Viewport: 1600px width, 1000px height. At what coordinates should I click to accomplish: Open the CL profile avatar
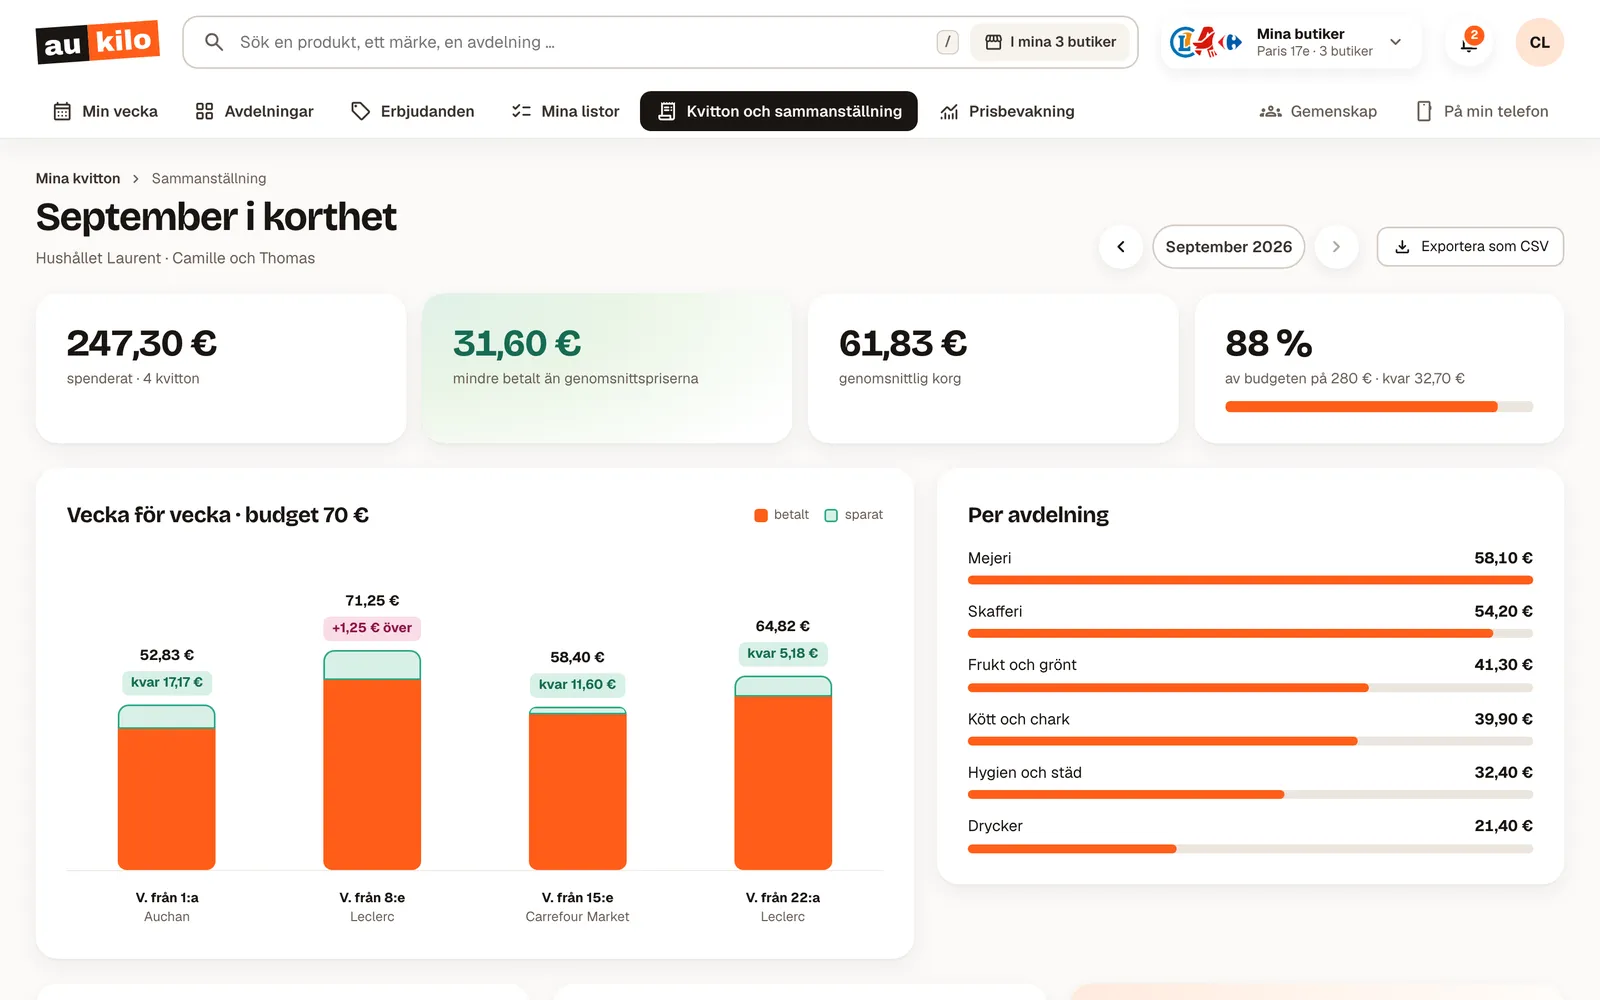pyautogui.click(x=1539, y=42)
